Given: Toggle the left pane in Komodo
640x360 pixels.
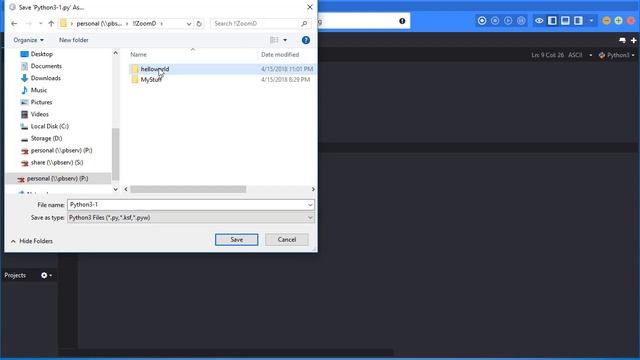Looking at the screenshot, I should click(552, 20).
